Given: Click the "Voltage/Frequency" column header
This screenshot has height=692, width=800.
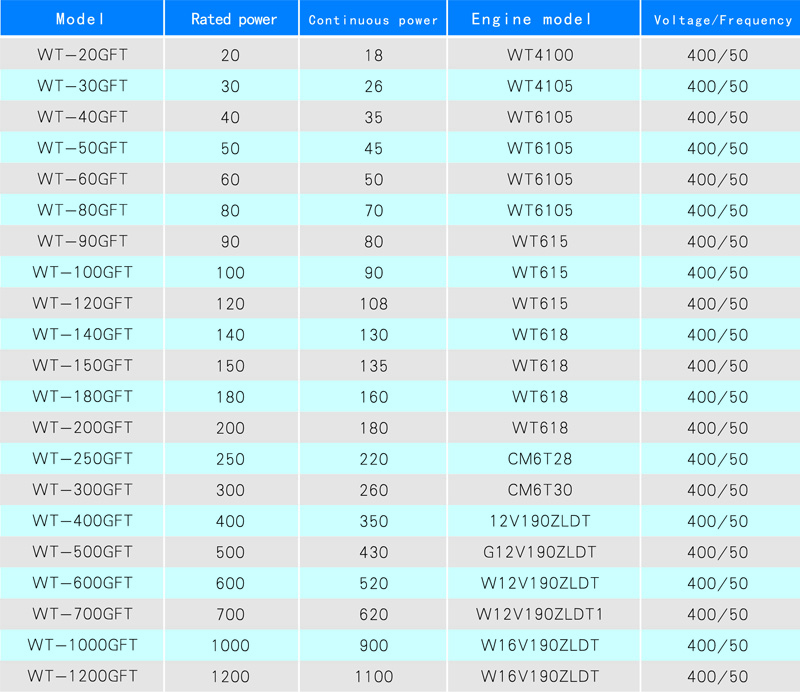Looking at the screenshot, I should (720, 18).
